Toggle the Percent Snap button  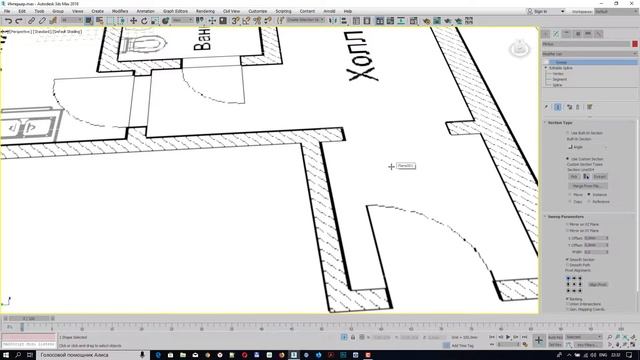[257, 21]
